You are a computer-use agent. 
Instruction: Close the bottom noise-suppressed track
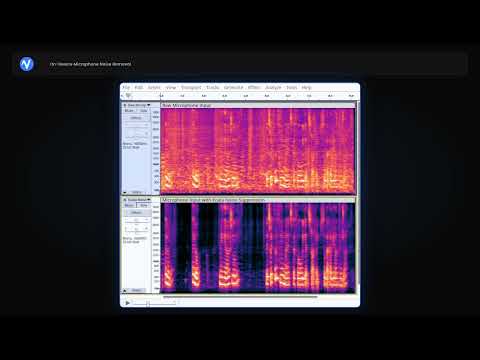[x=125, y=200]
